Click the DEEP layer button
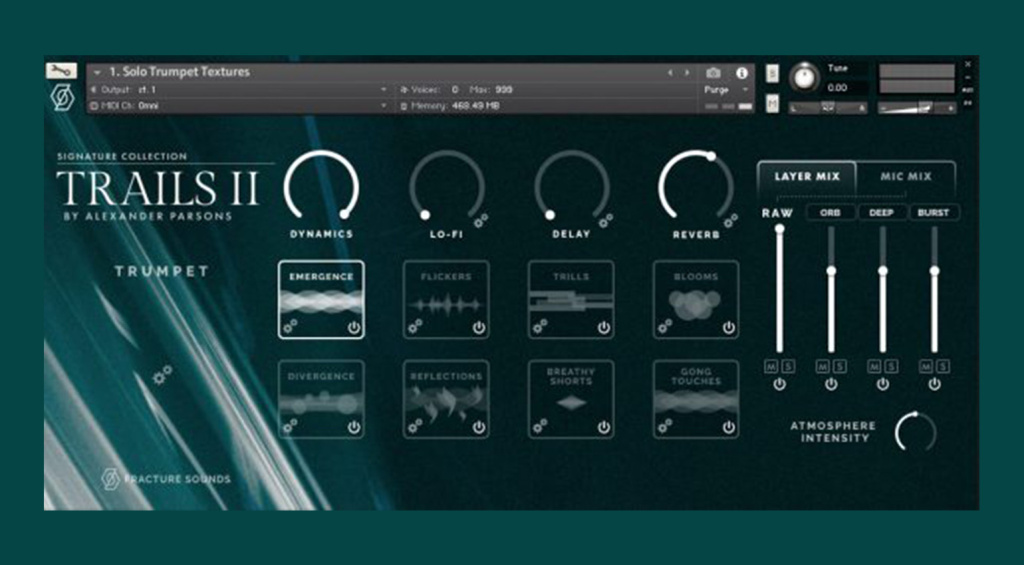 tap(882, 212)
